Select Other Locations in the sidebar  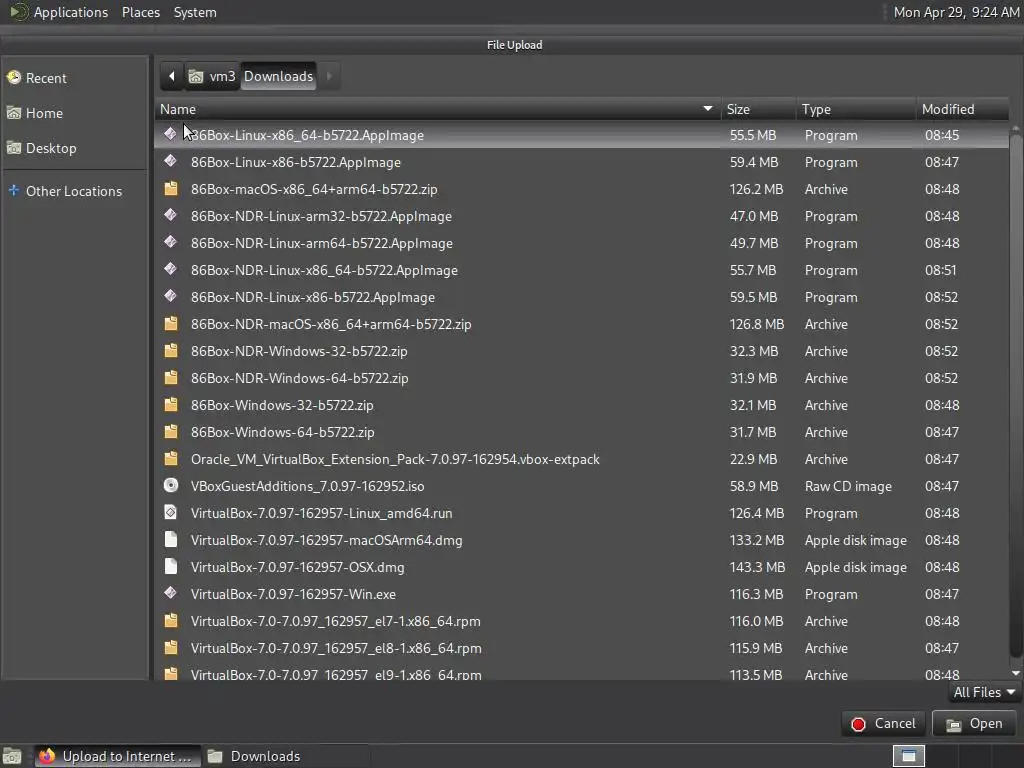click(x=75, y=191)
